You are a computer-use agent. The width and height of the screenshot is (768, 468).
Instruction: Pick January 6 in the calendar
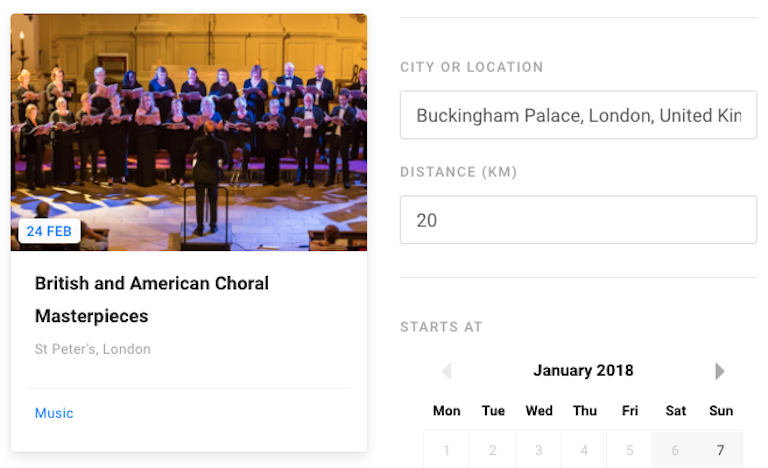click(675, 450)
